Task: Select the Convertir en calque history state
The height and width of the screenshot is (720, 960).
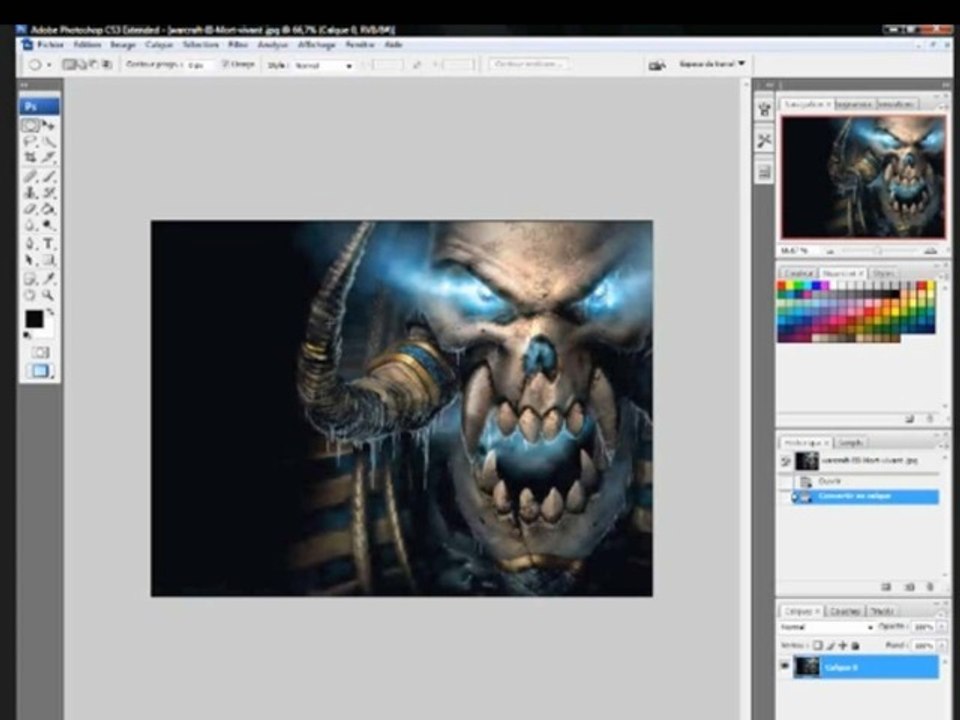Action: [866, 497]
